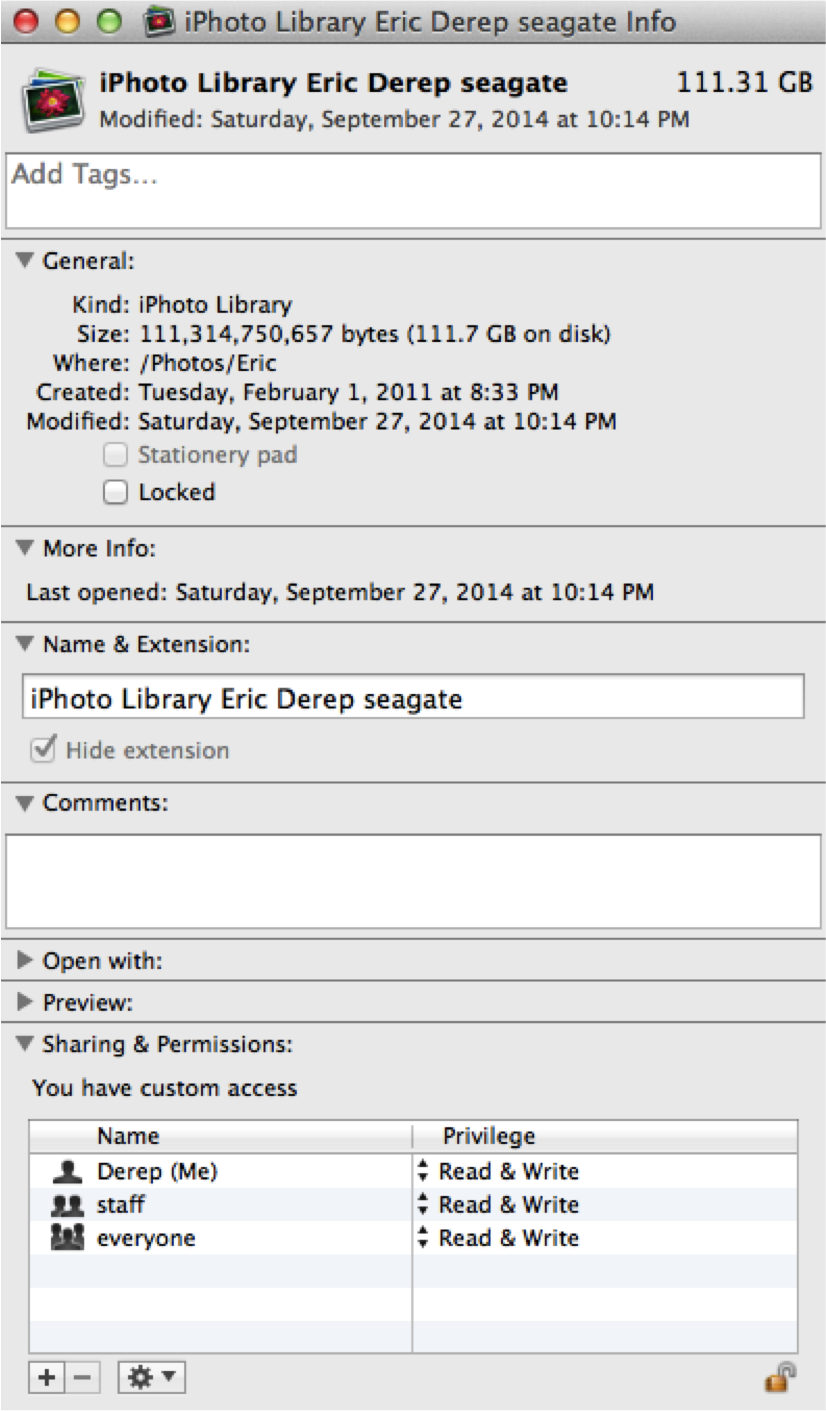Click the Add Tags field
Image resolution: width=826 pixels, height=1411 pixels.
(x=413, y=191)
